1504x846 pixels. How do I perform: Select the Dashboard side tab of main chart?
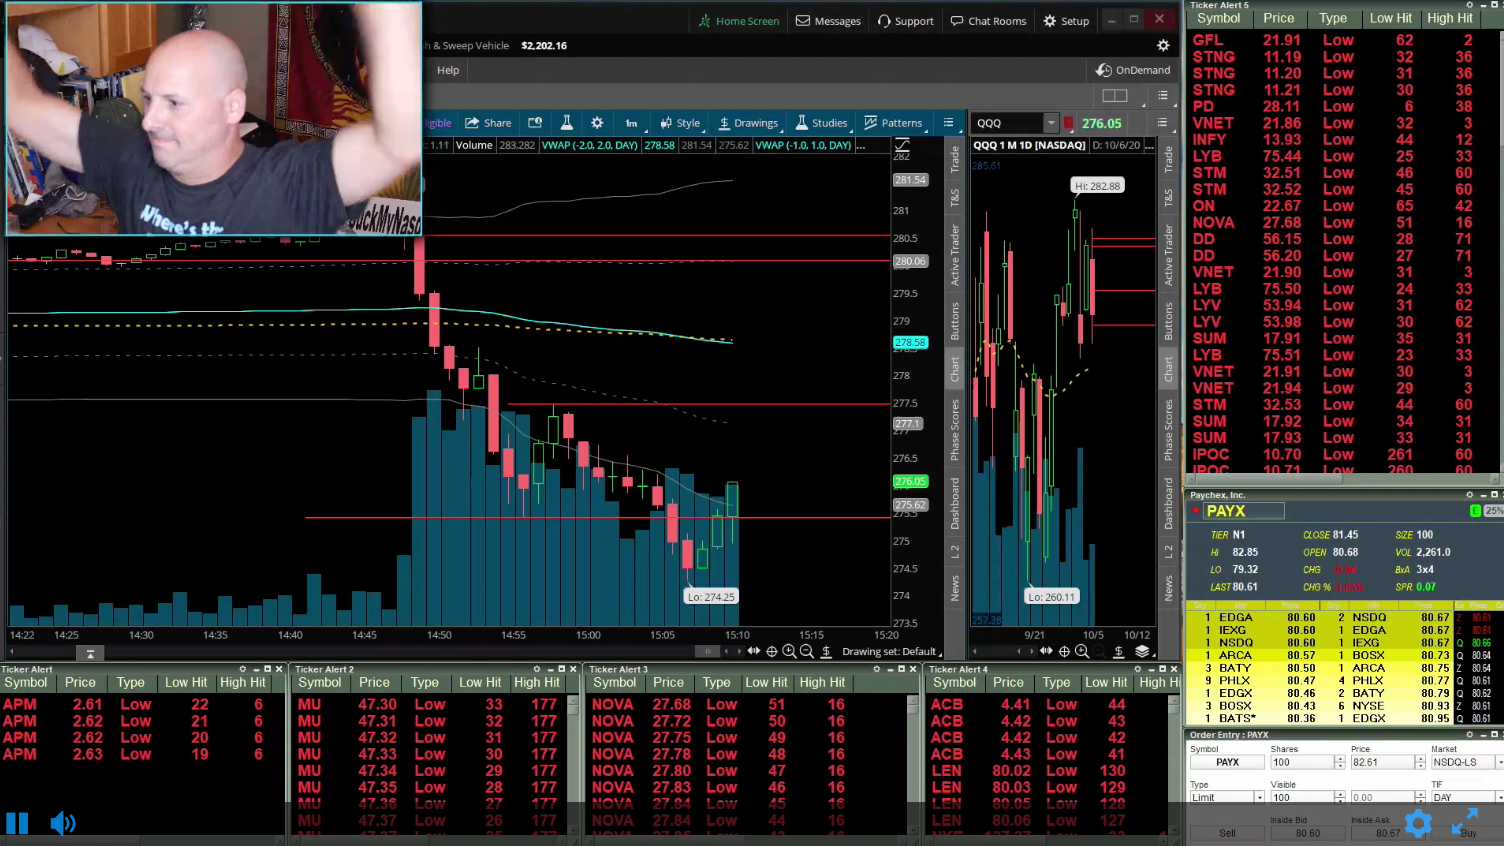point(955,503)
